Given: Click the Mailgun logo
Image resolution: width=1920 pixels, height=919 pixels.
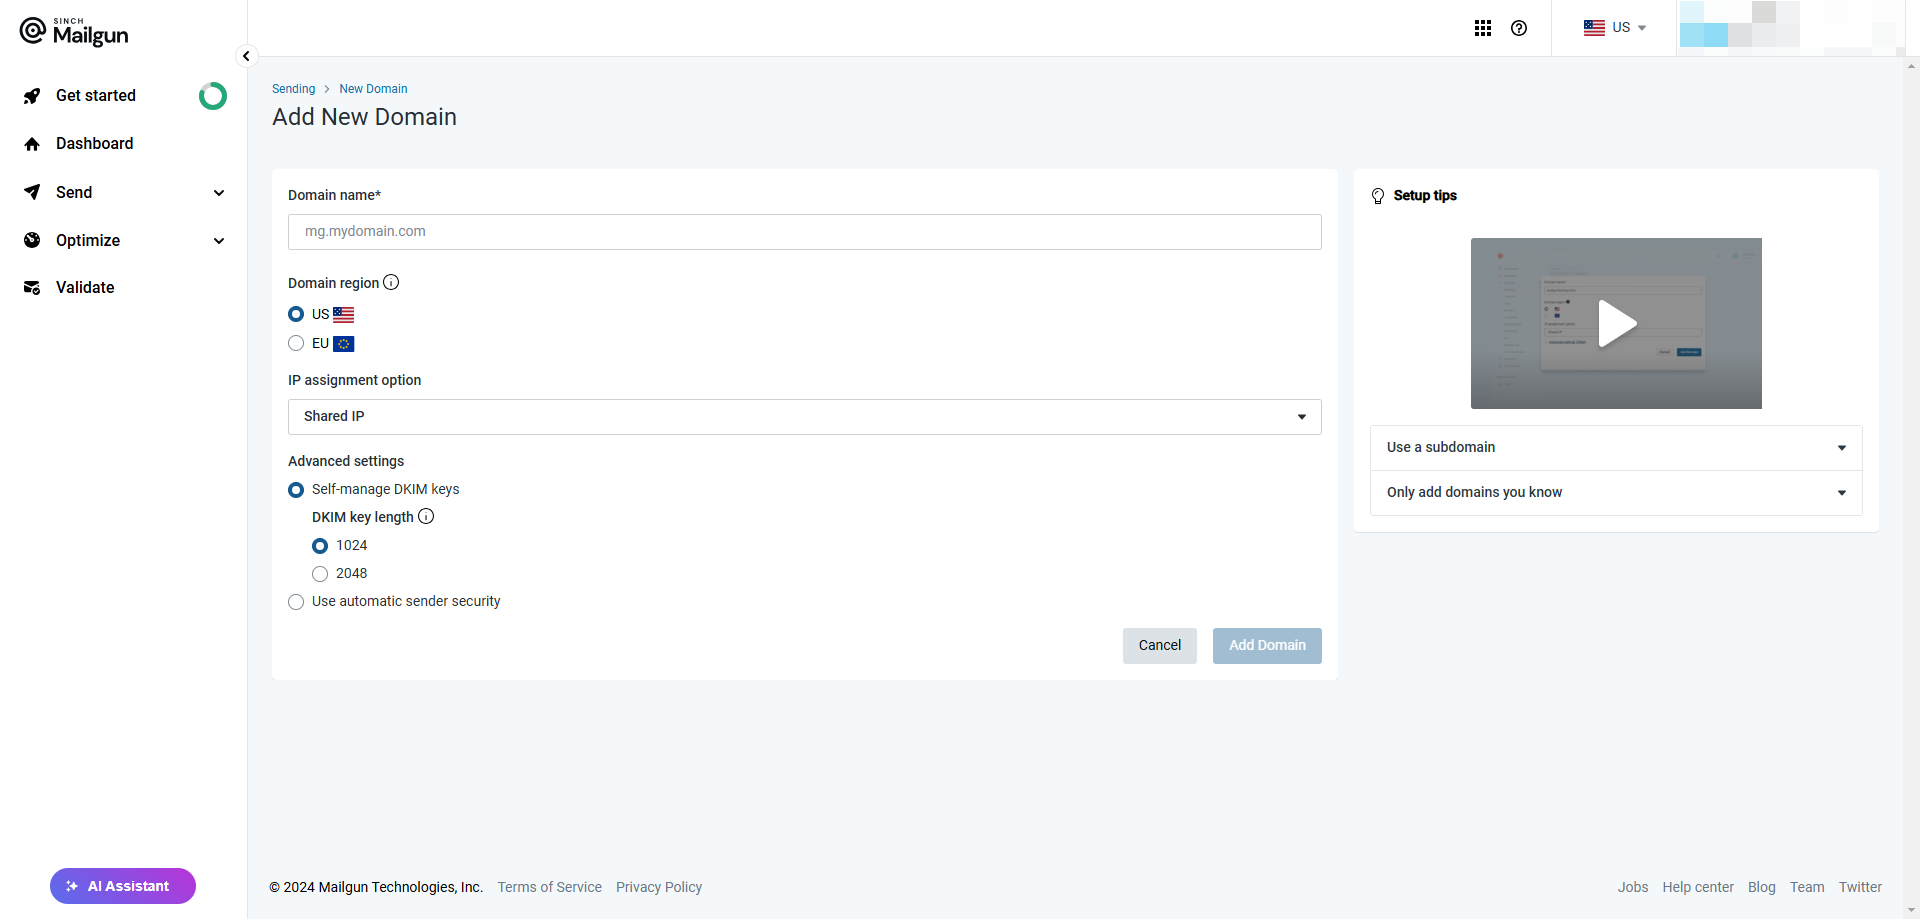Looking at the screenshot, I should [74, 32].
